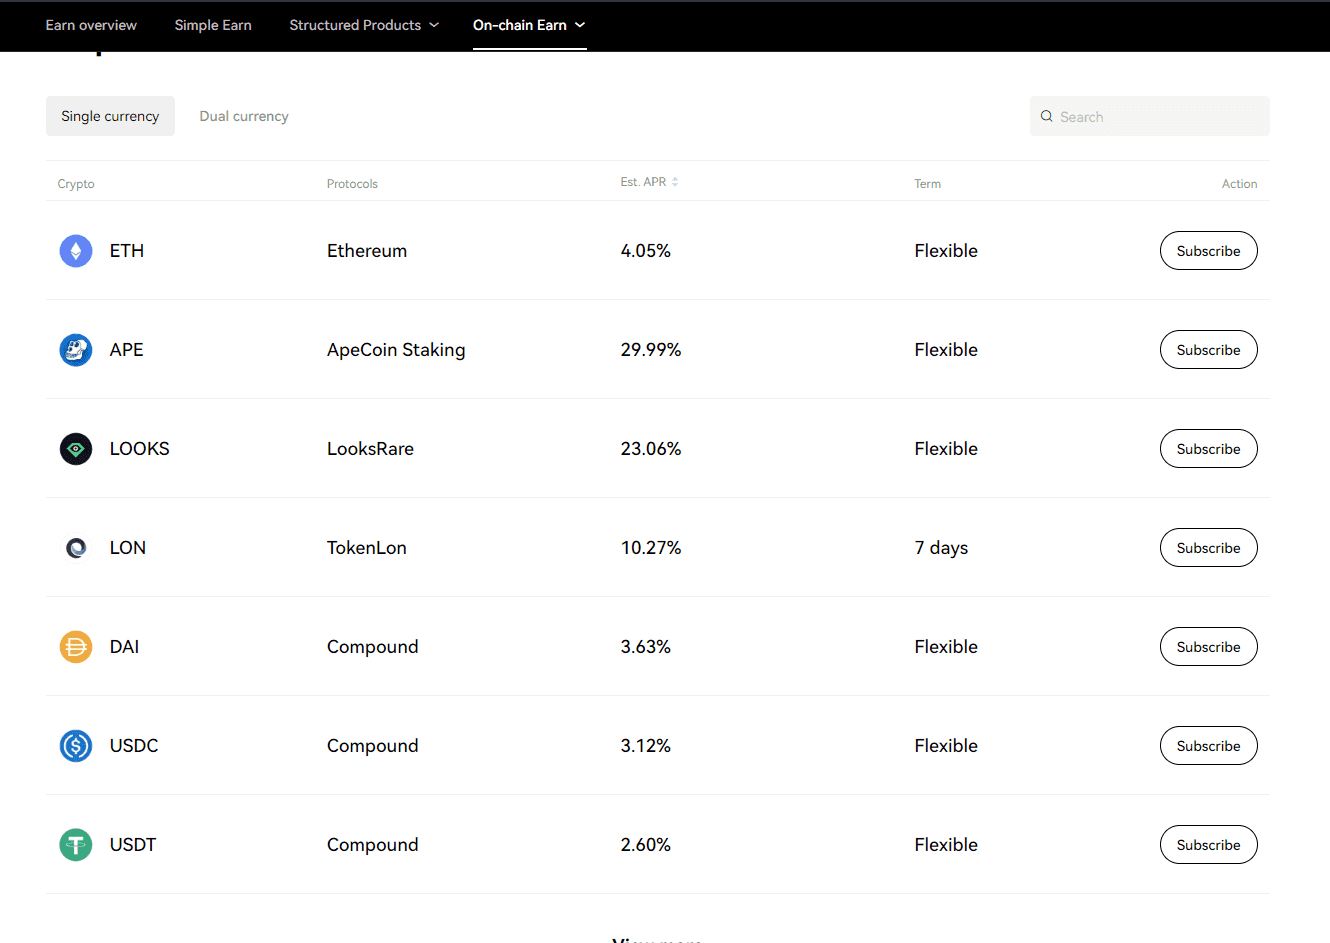The image size is (1330, 943).
Task: Click the search magnifier icon
Action: tap(1047, 117)
